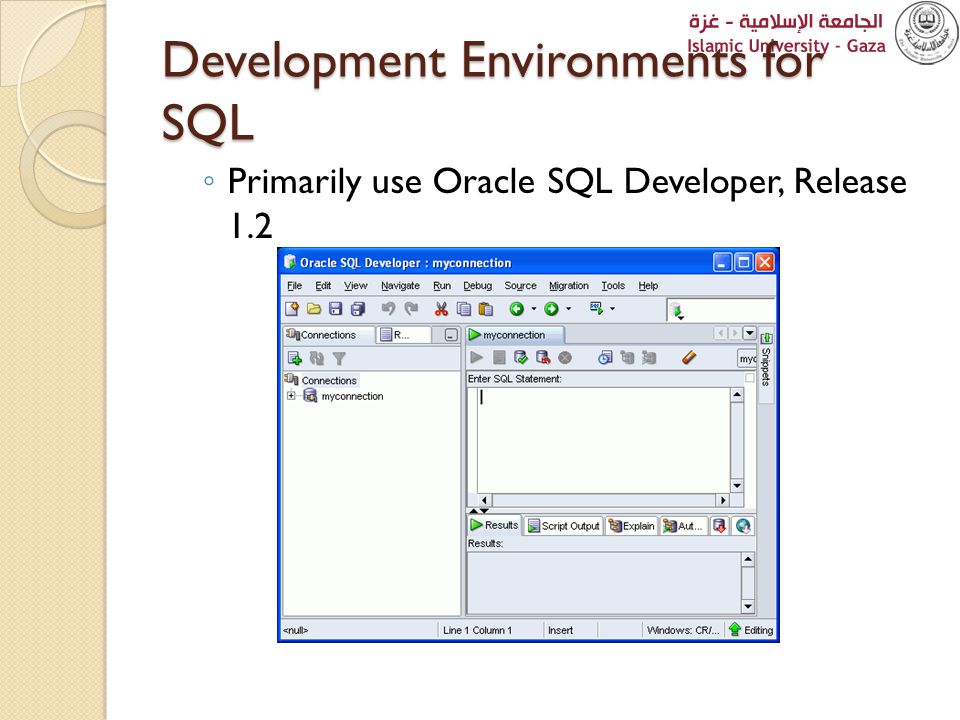Viewport: 960px width, 720px height.
Task: Toggle checkbox beside Enter SQL Statement
Action: [749, 378]
